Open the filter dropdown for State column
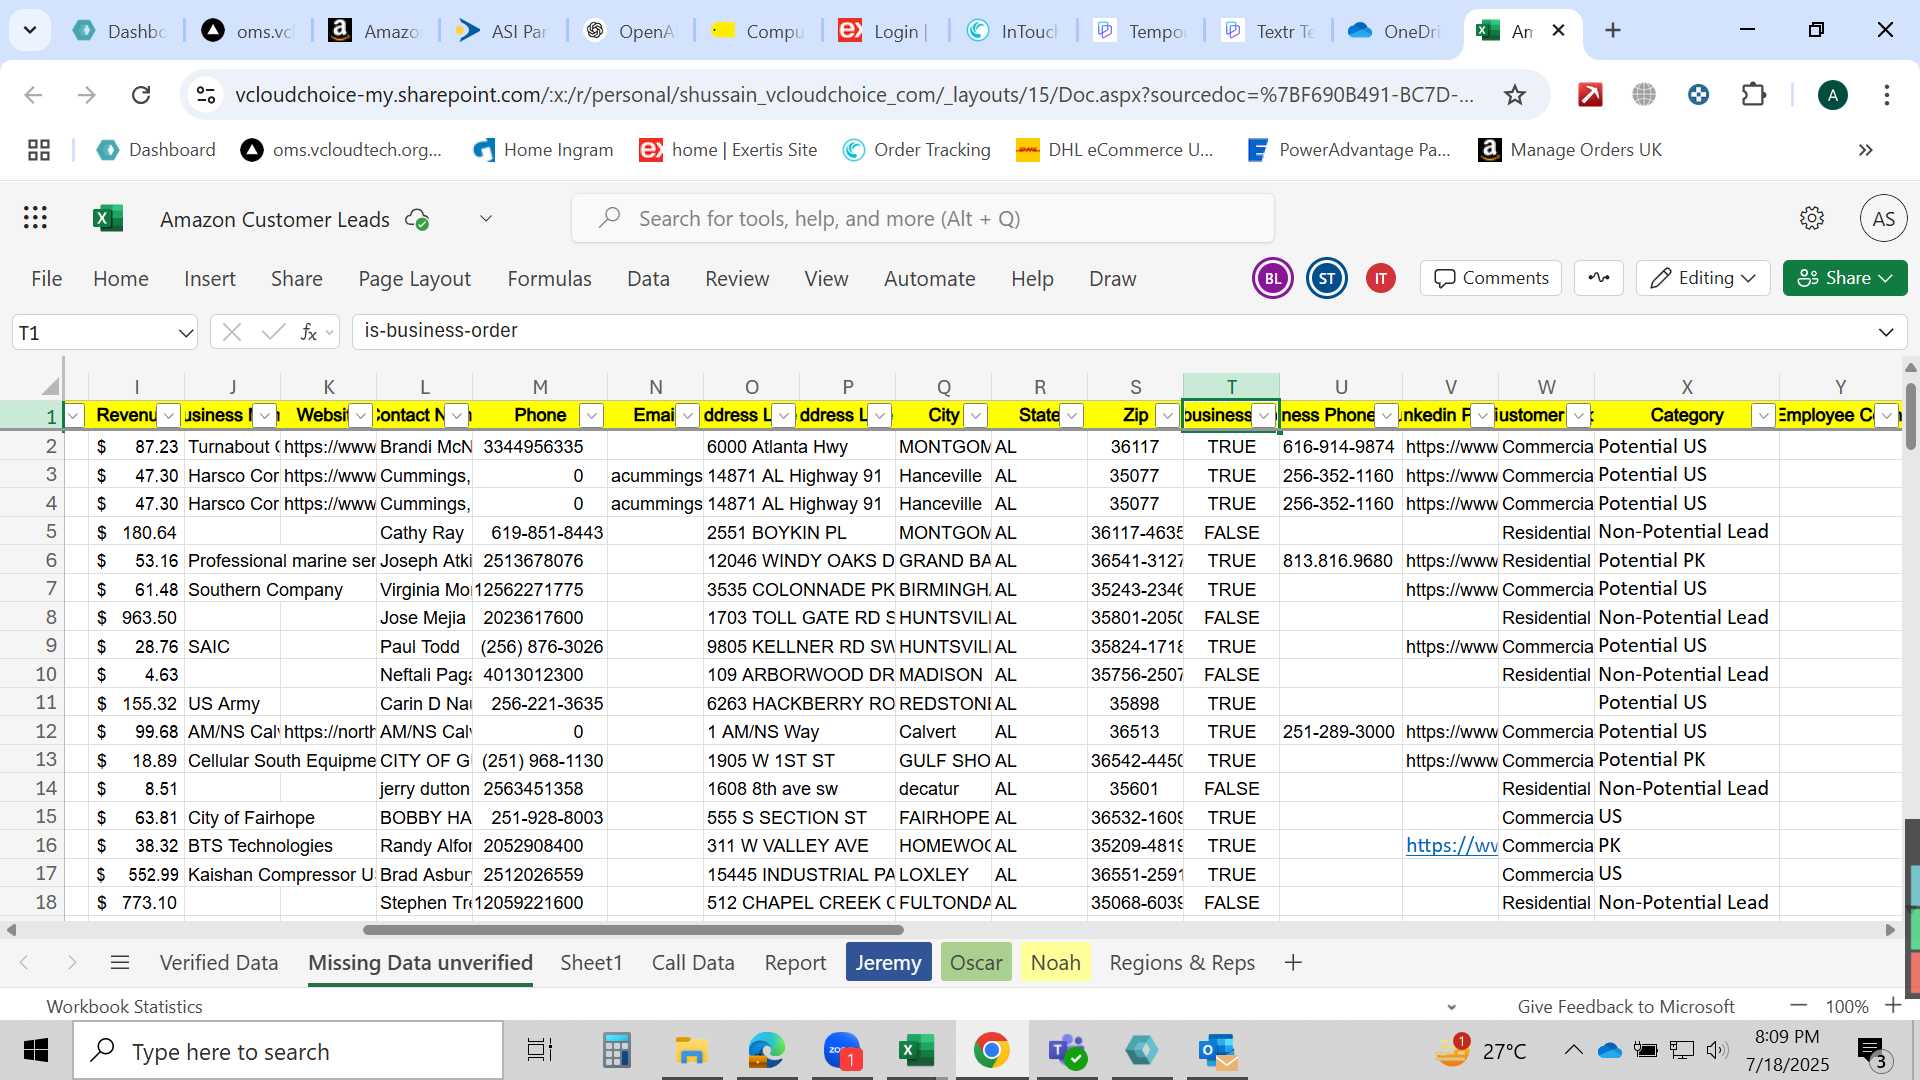Screen dimensions: 1920x1080 [x=1072, y=415]
